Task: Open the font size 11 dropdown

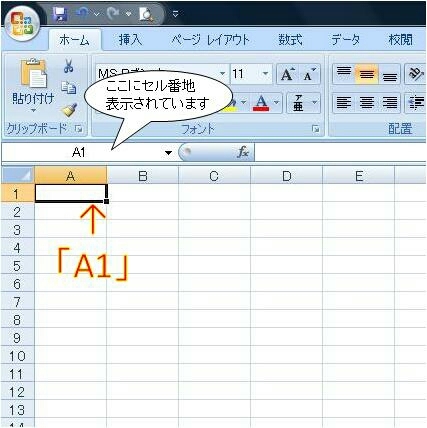Action: click(266, 74)
